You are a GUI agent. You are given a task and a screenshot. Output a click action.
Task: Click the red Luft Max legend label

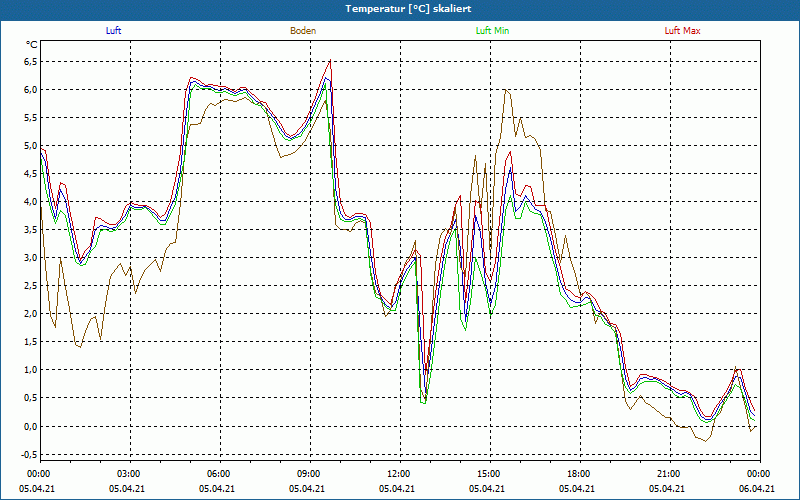pos(682,31)
